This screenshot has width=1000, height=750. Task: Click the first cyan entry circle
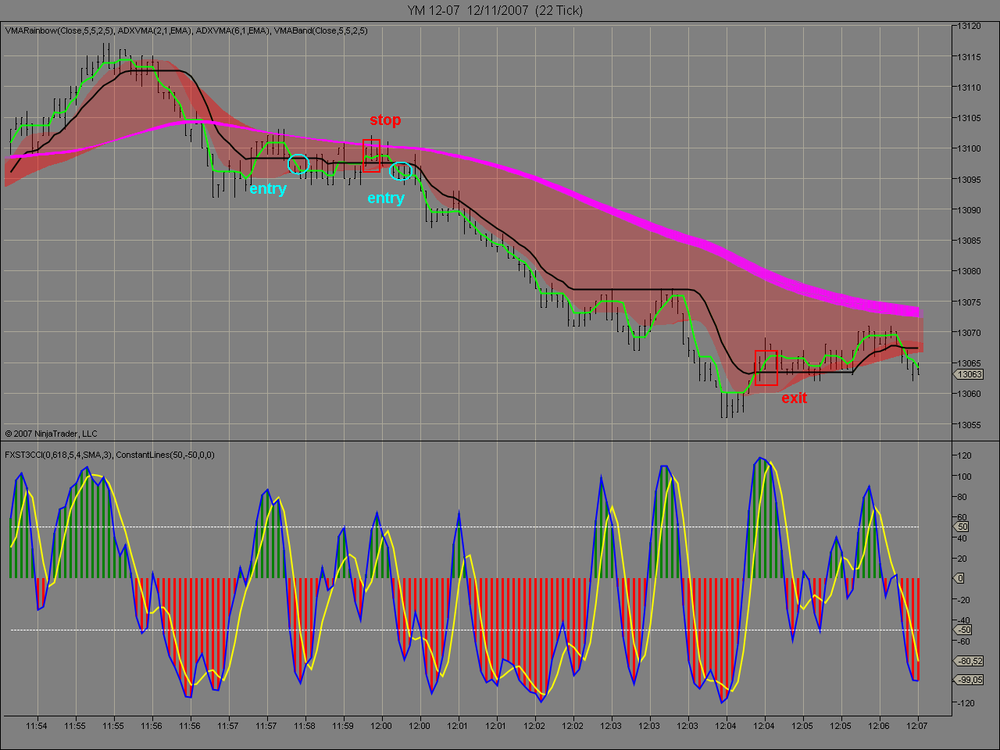point(298,165)
